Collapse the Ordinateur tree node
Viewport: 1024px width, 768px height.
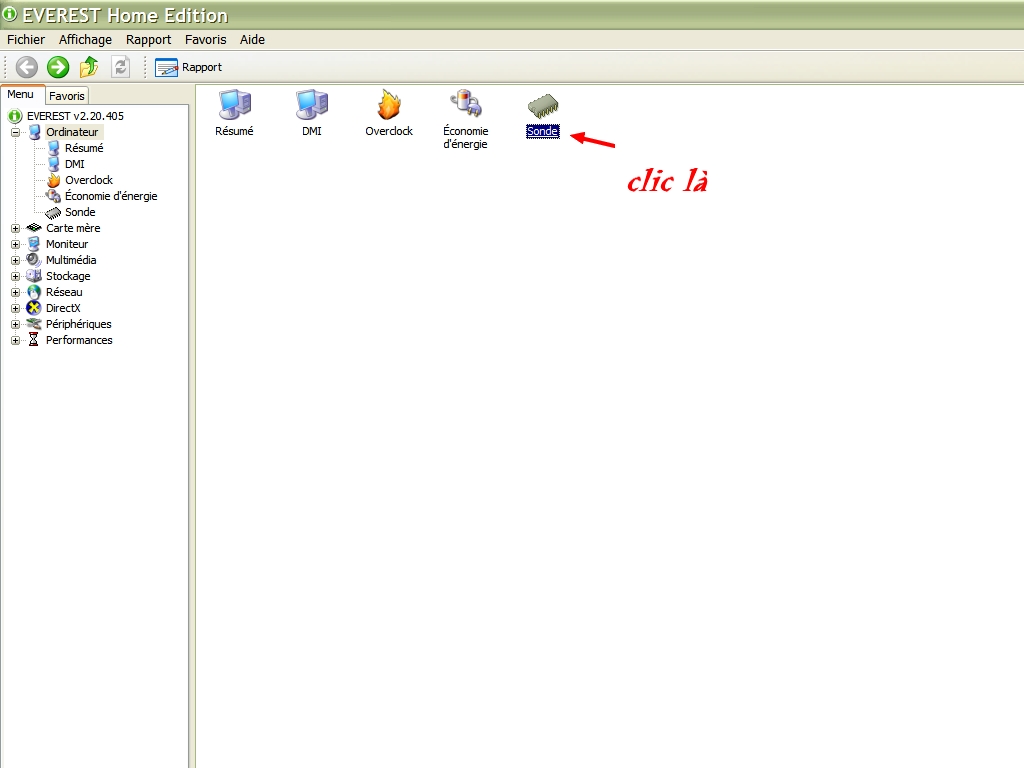(x=16, y=132)
